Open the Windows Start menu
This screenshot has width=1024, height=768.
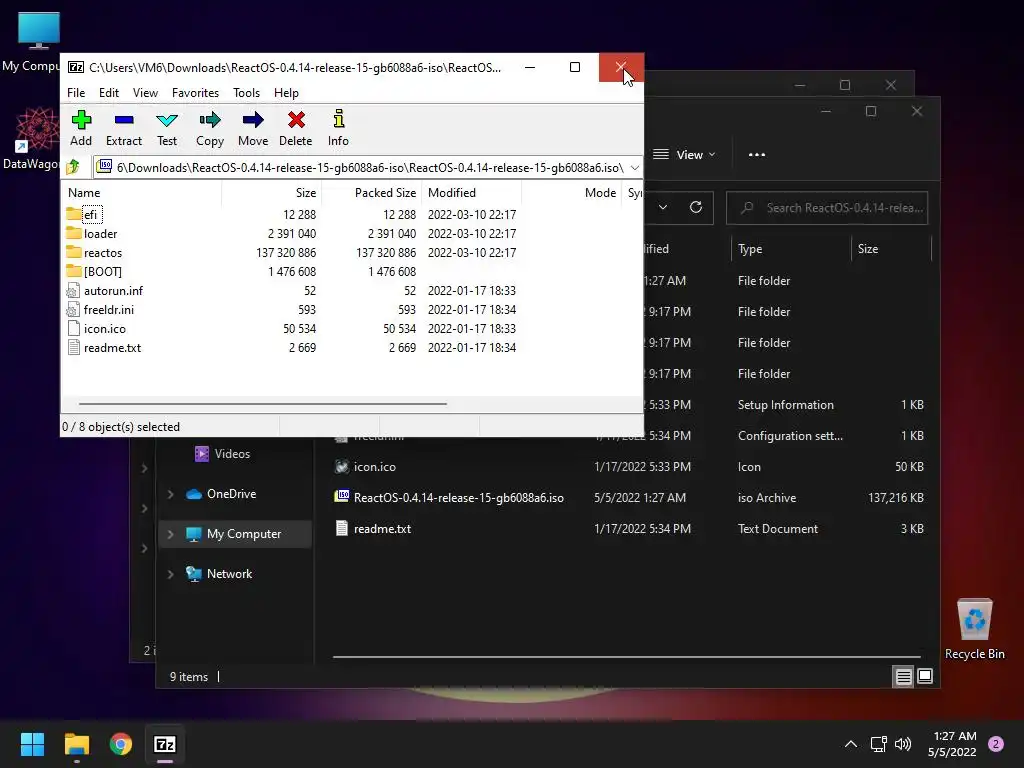[x=32, y=744]
